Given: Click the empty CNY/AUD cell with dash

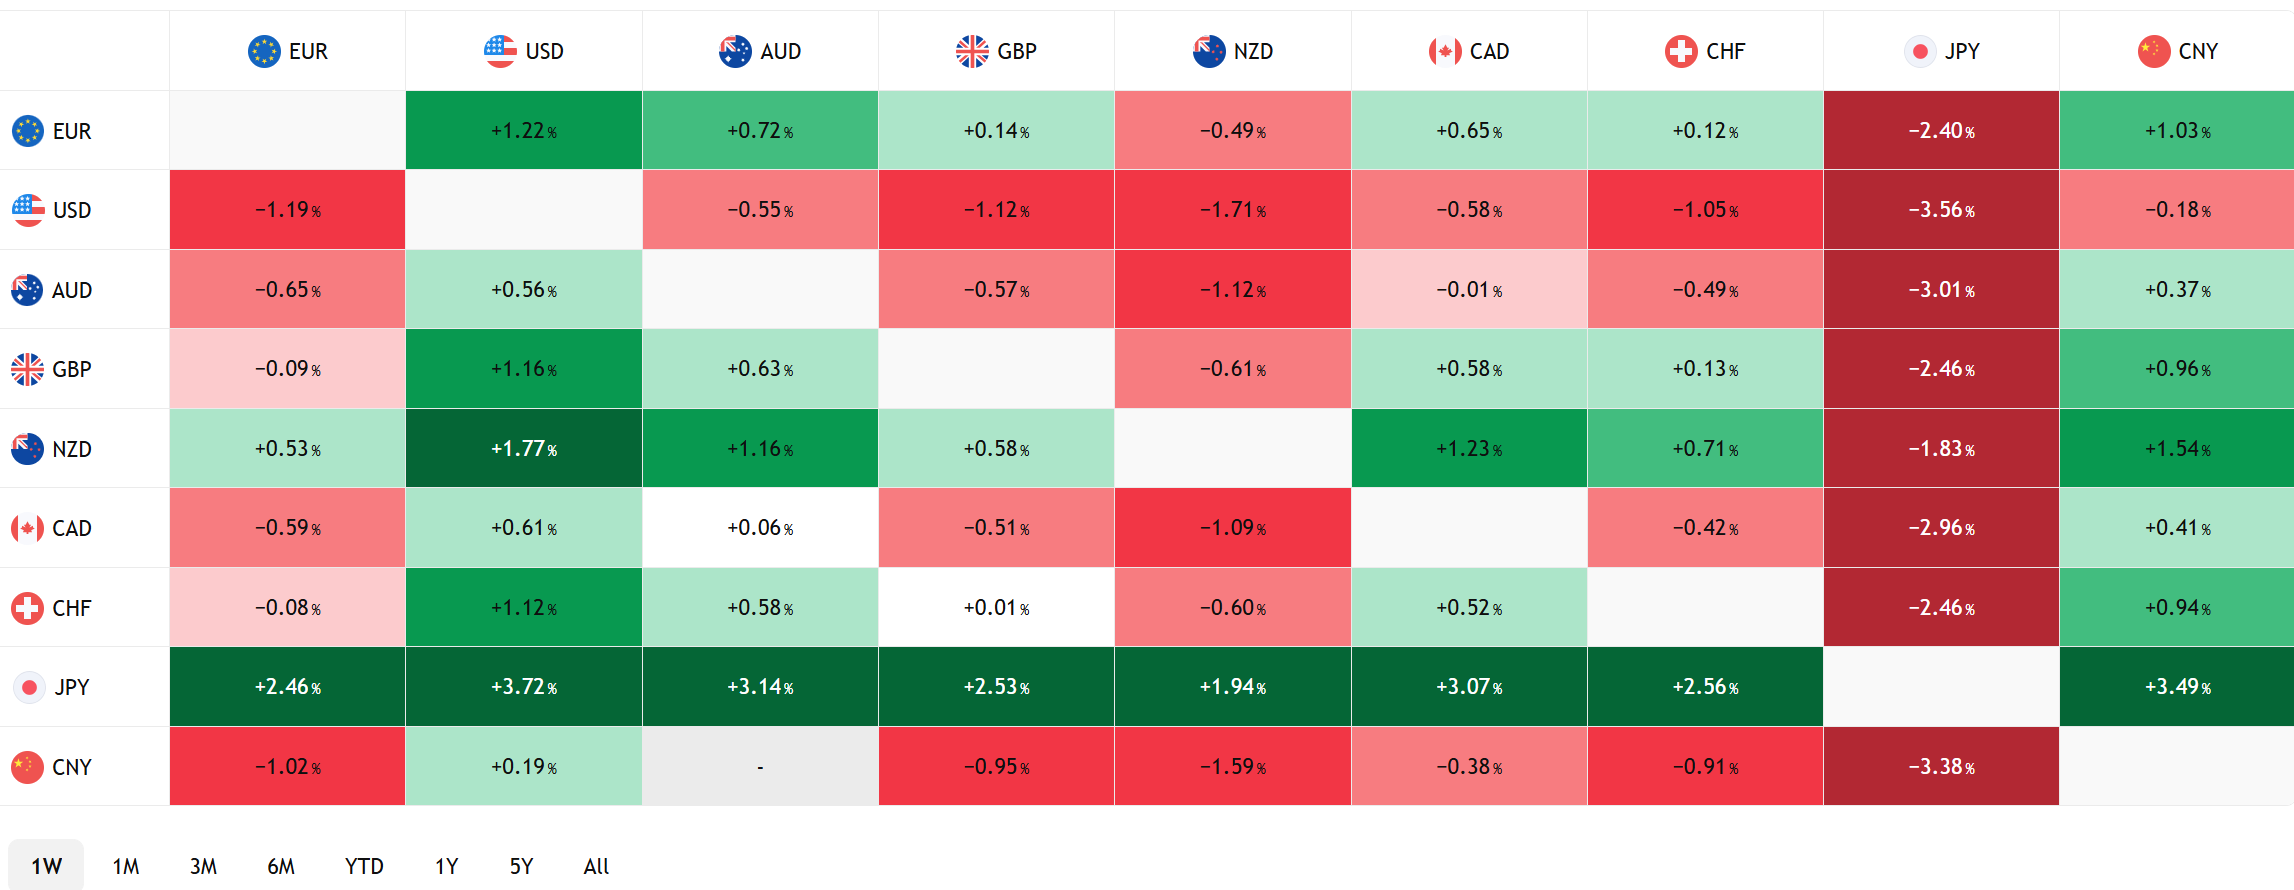Looking at the screenshot, I should (760, 767).
